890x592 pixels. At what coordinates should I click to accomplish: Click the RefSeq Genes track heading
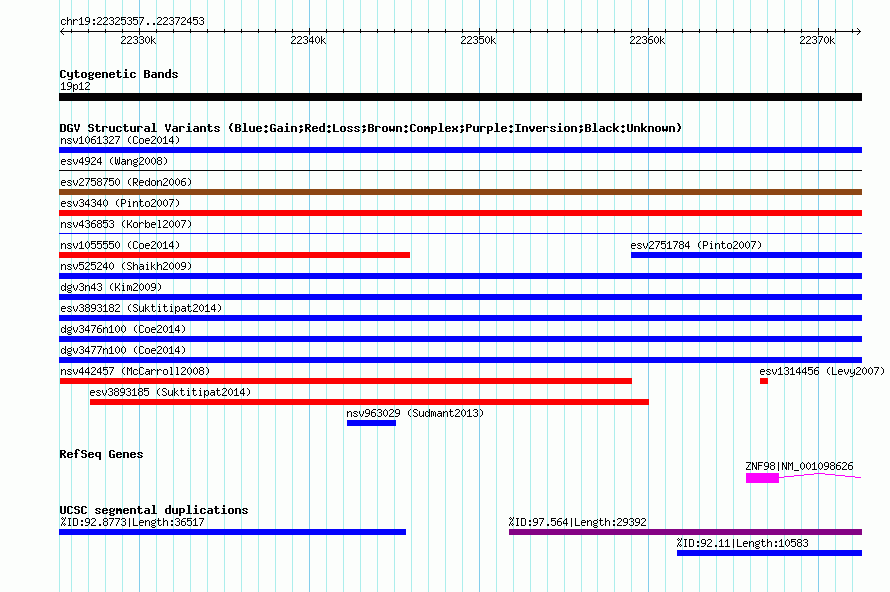pos(101,454)
